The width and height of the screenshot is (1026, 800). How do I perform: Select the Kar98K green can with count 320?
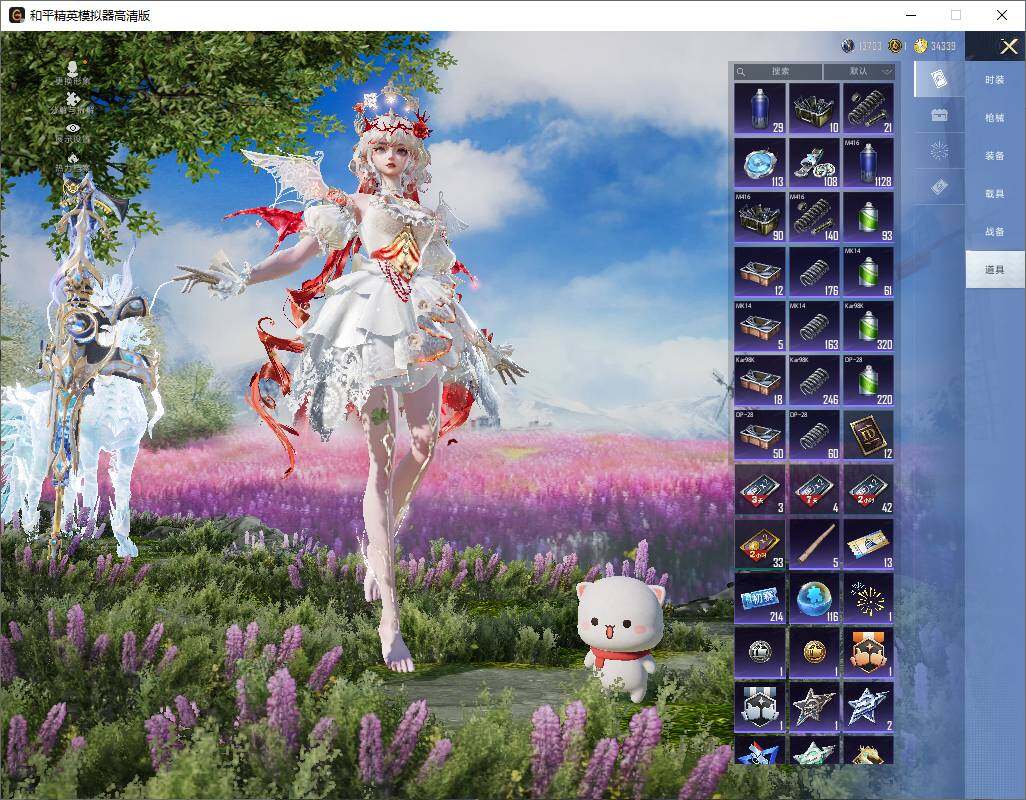(x=868, y=326)
